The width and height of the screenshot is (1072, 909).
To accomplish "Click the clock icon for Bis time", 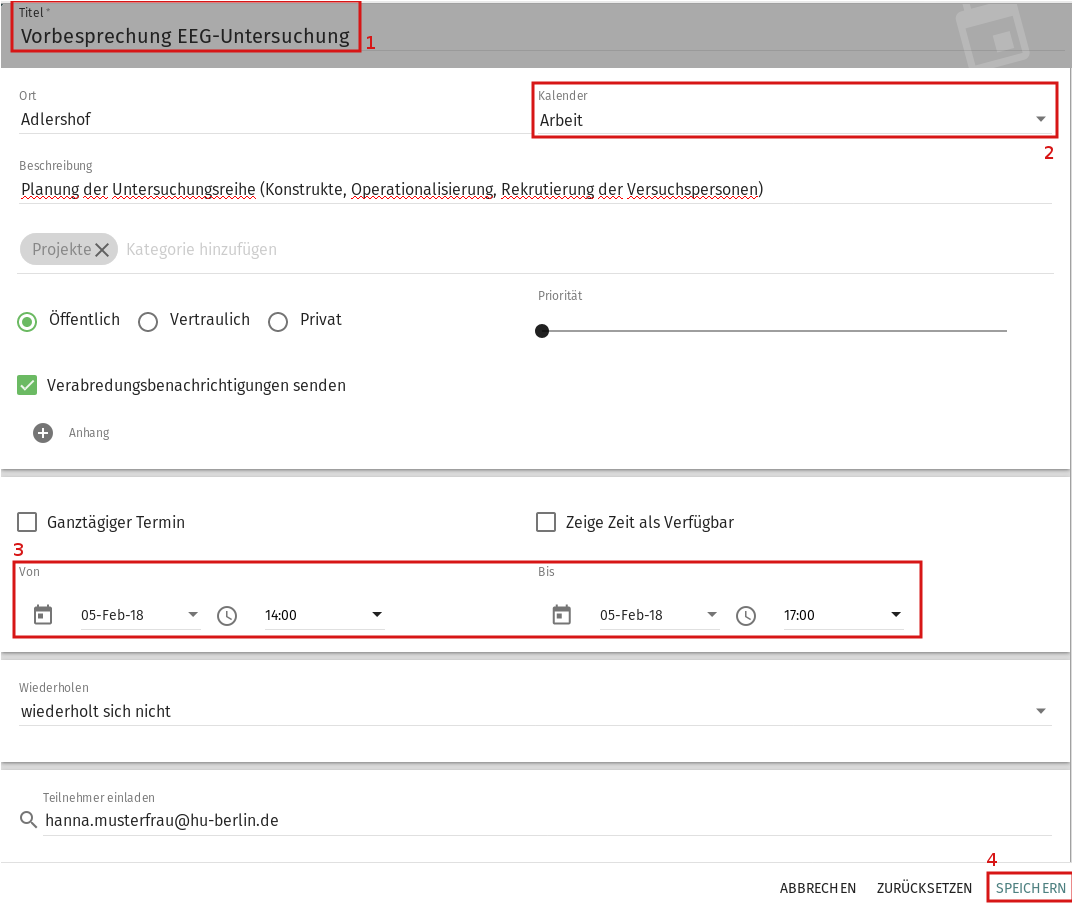I will click(746, 615).
